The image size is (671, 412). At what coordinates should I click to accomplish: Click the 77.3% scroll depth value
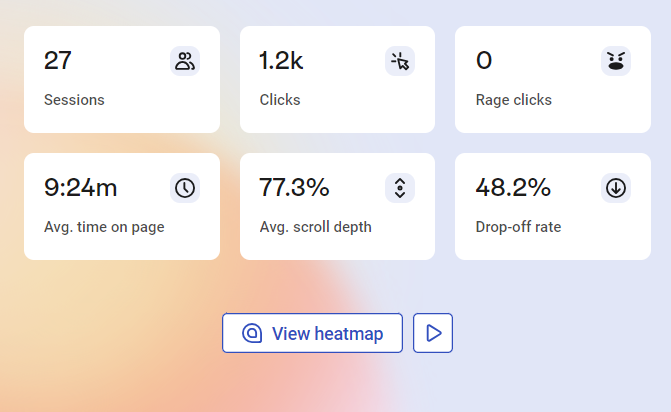click(294, 187)
